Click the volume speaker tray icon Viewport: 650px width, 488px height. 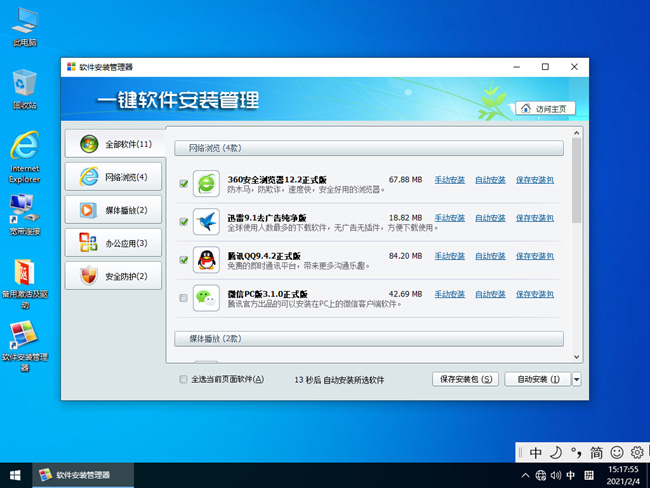coord(555,475)
